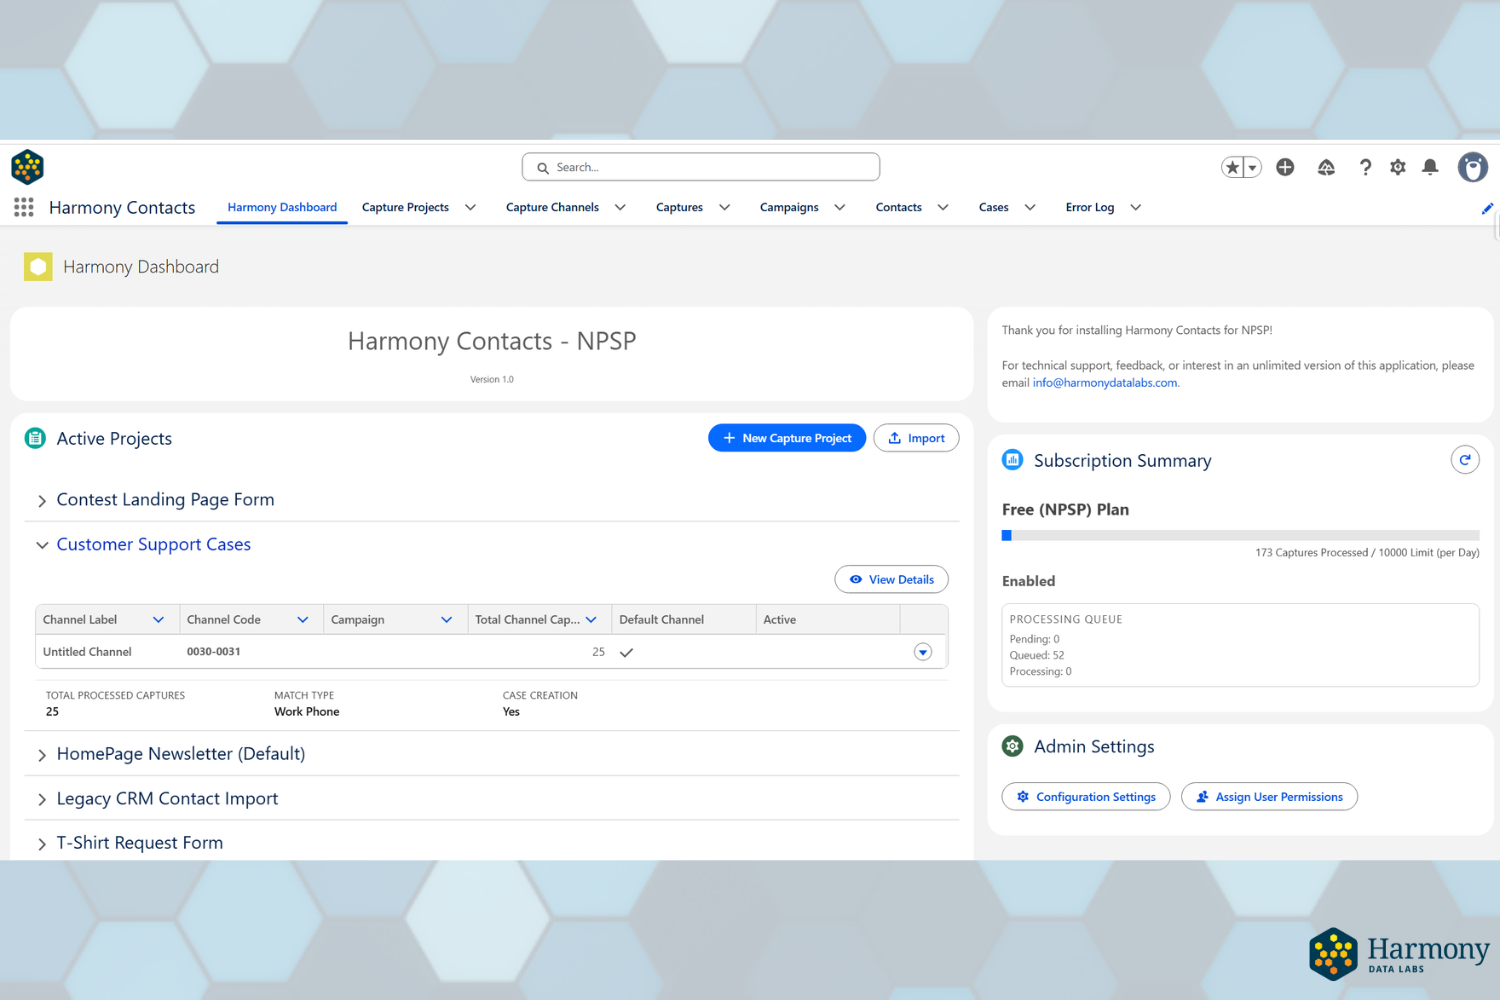Open the Trailhead guidance icon
This screenshot has width=1500, height=1000.
tap(1326, 167)
